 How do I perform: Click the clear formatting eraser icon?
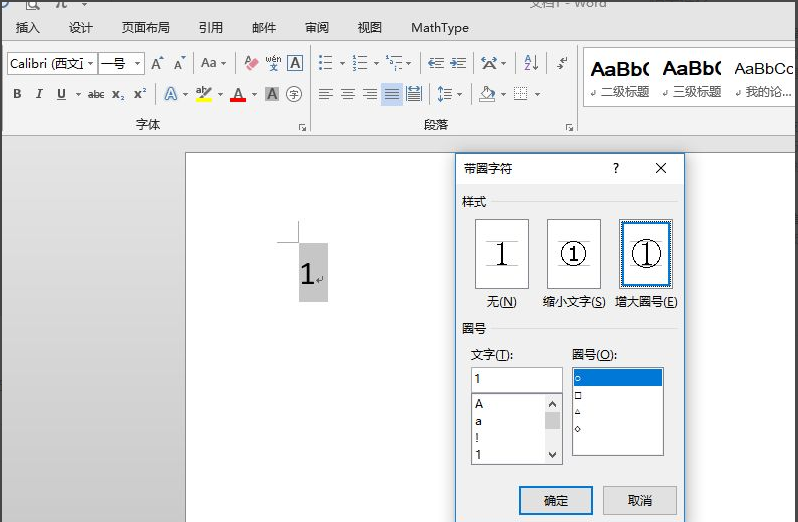click(251, 63)
